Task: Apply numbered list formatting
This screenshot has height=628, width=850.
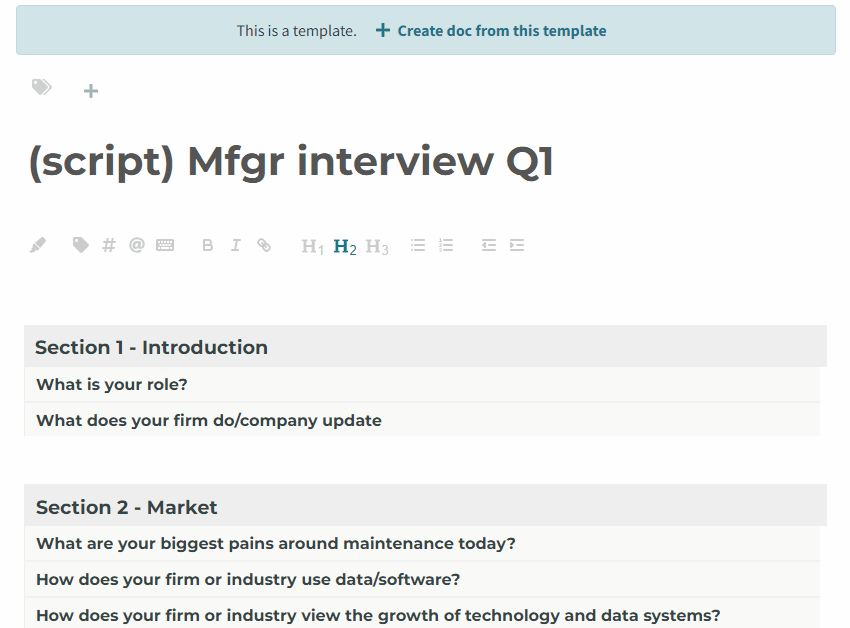Action: click(446, 245)
